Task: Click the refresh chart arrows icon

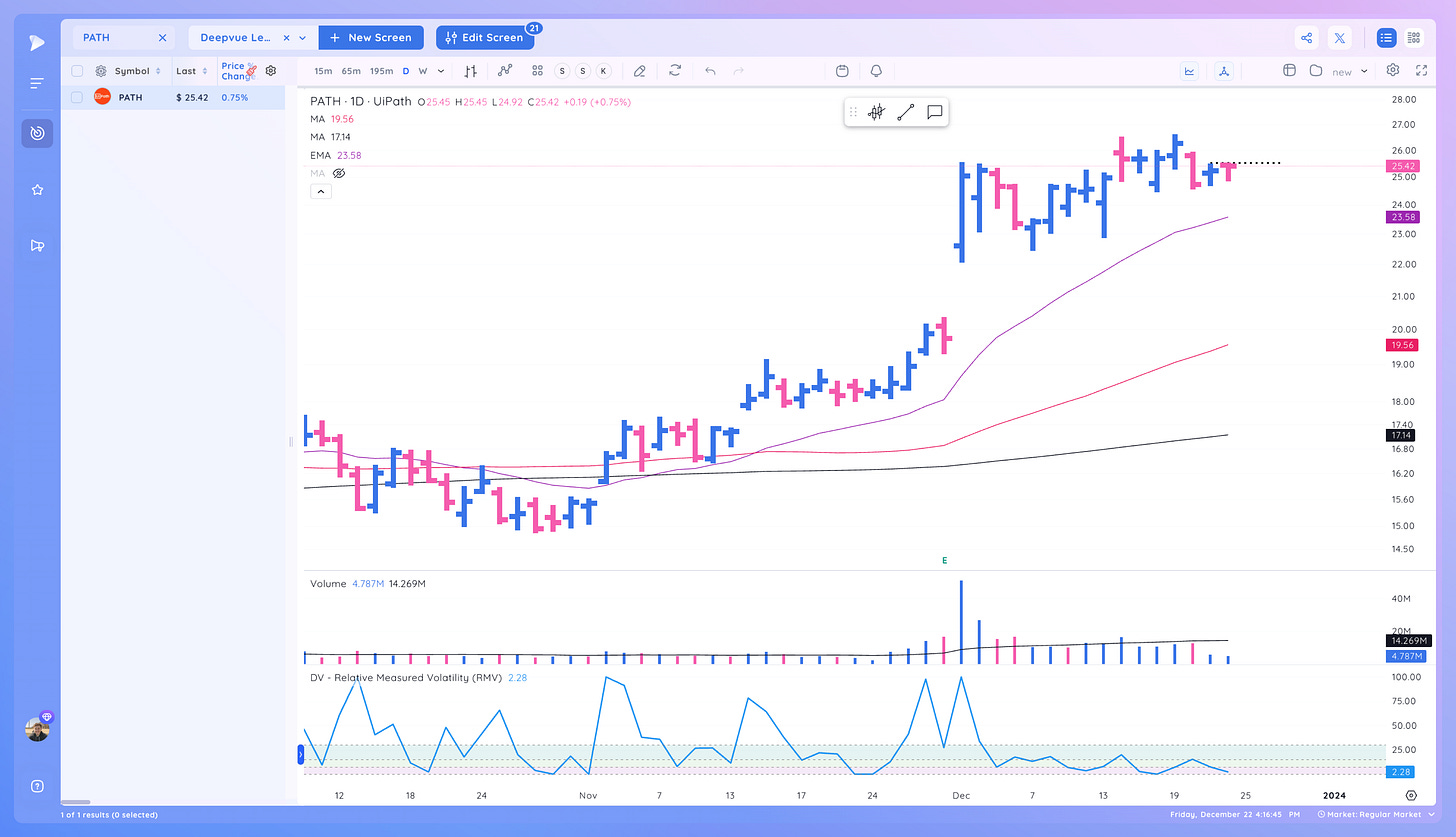Action: click(x=675, y=71)
